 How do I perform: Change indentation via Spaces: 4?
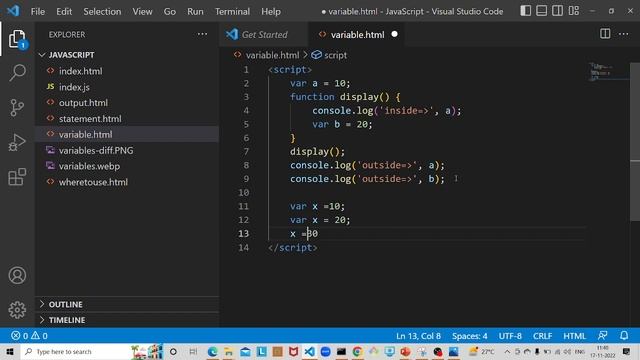pos(469,336)
